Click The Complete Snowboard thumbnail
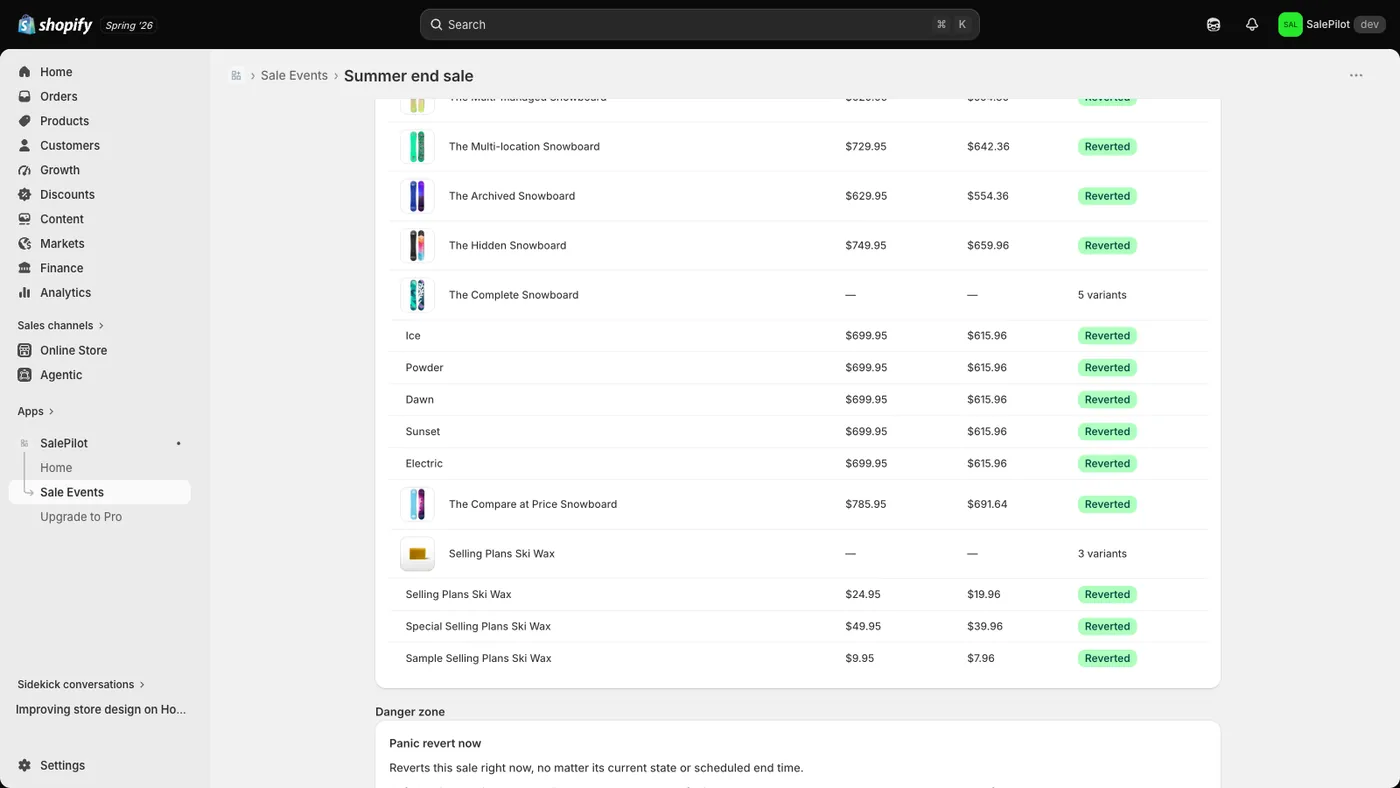The image size is (1400, 788). pos(417,295)
